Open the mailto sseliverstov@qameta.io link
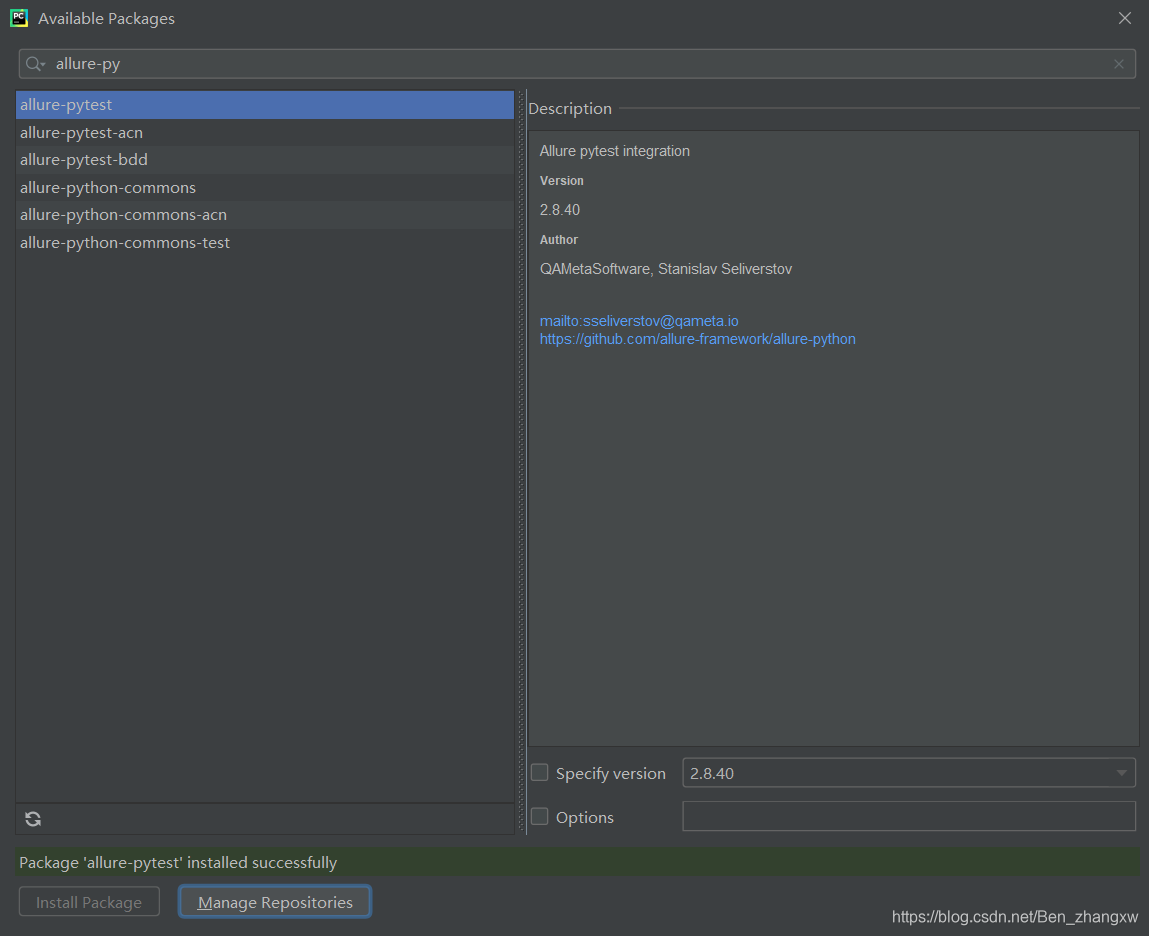1149x936 pixels. (639, 321)
